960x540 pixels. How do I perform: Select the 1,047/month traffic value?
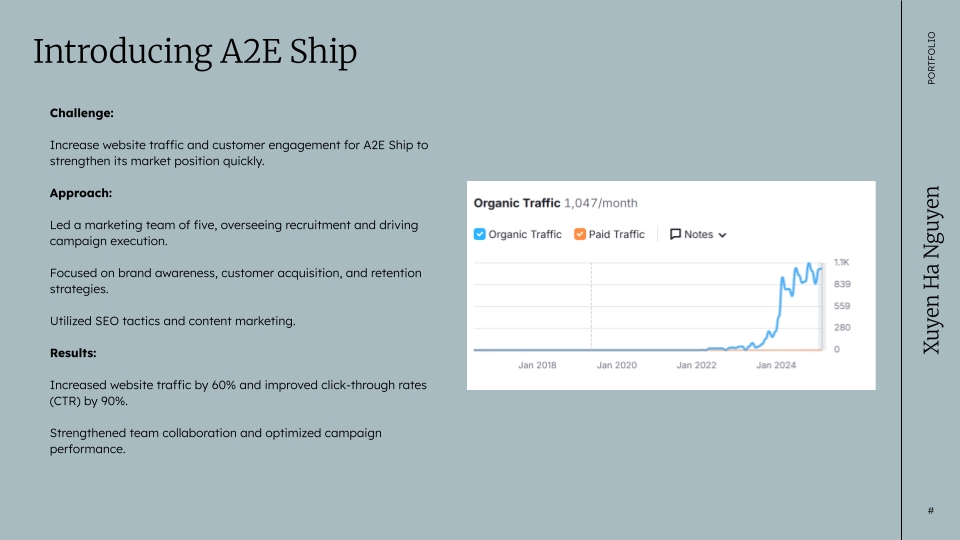tap(601, 203)
